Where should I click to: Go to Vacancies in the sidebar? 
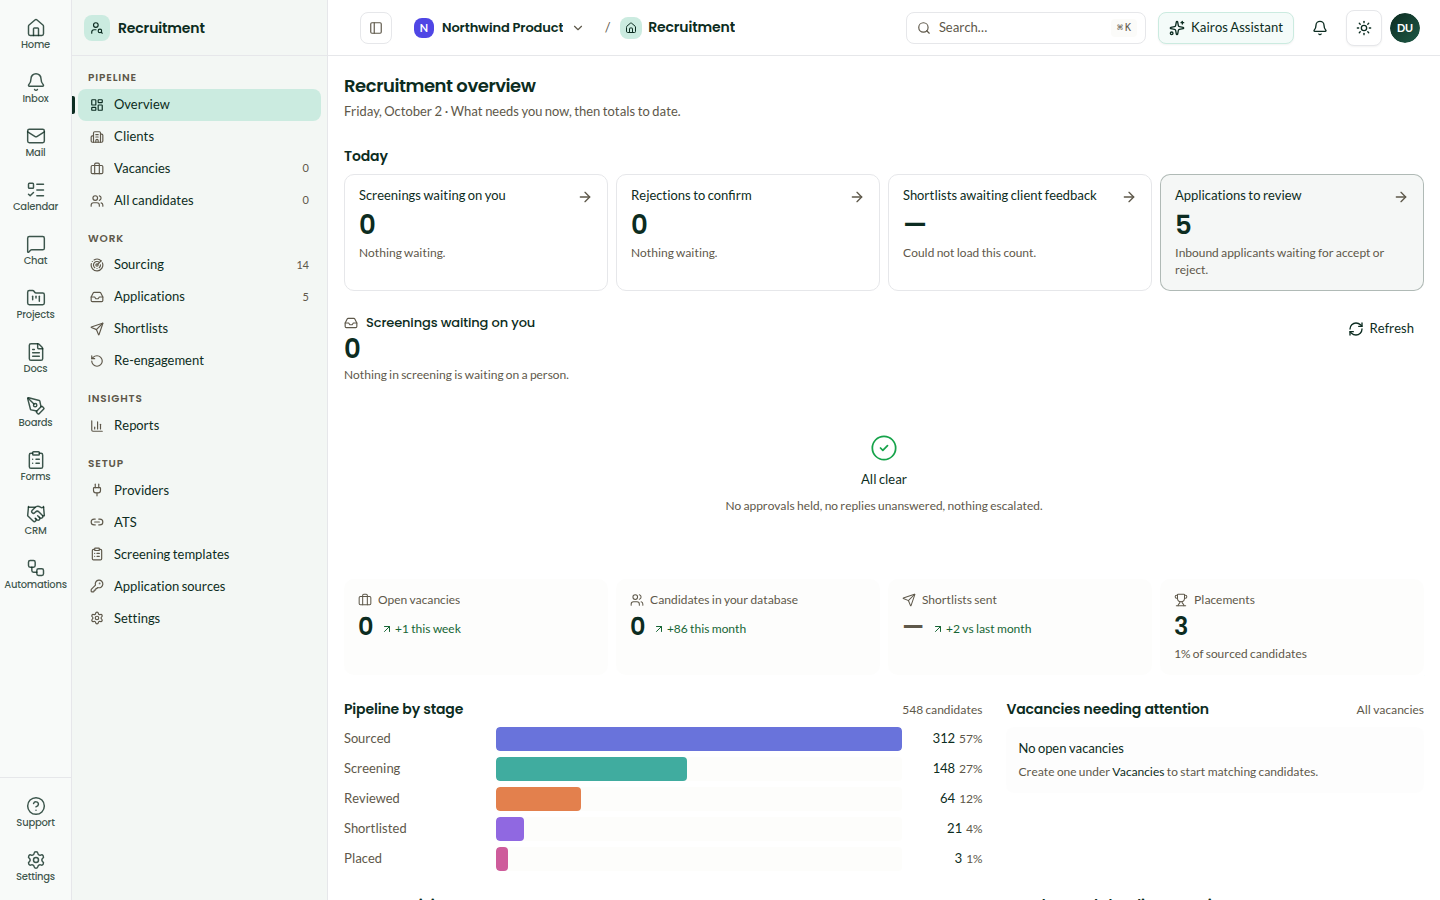[x=200, y=169]
